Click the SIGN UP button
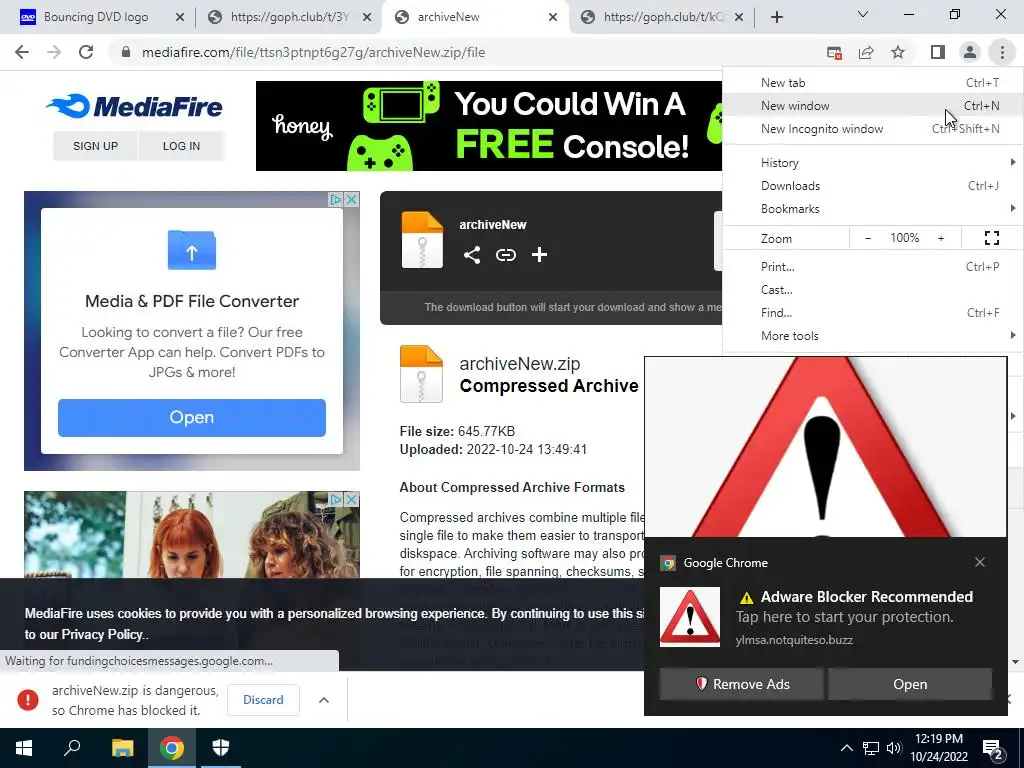Screen dimensions: 1024x768 click(x=95, y=146)
